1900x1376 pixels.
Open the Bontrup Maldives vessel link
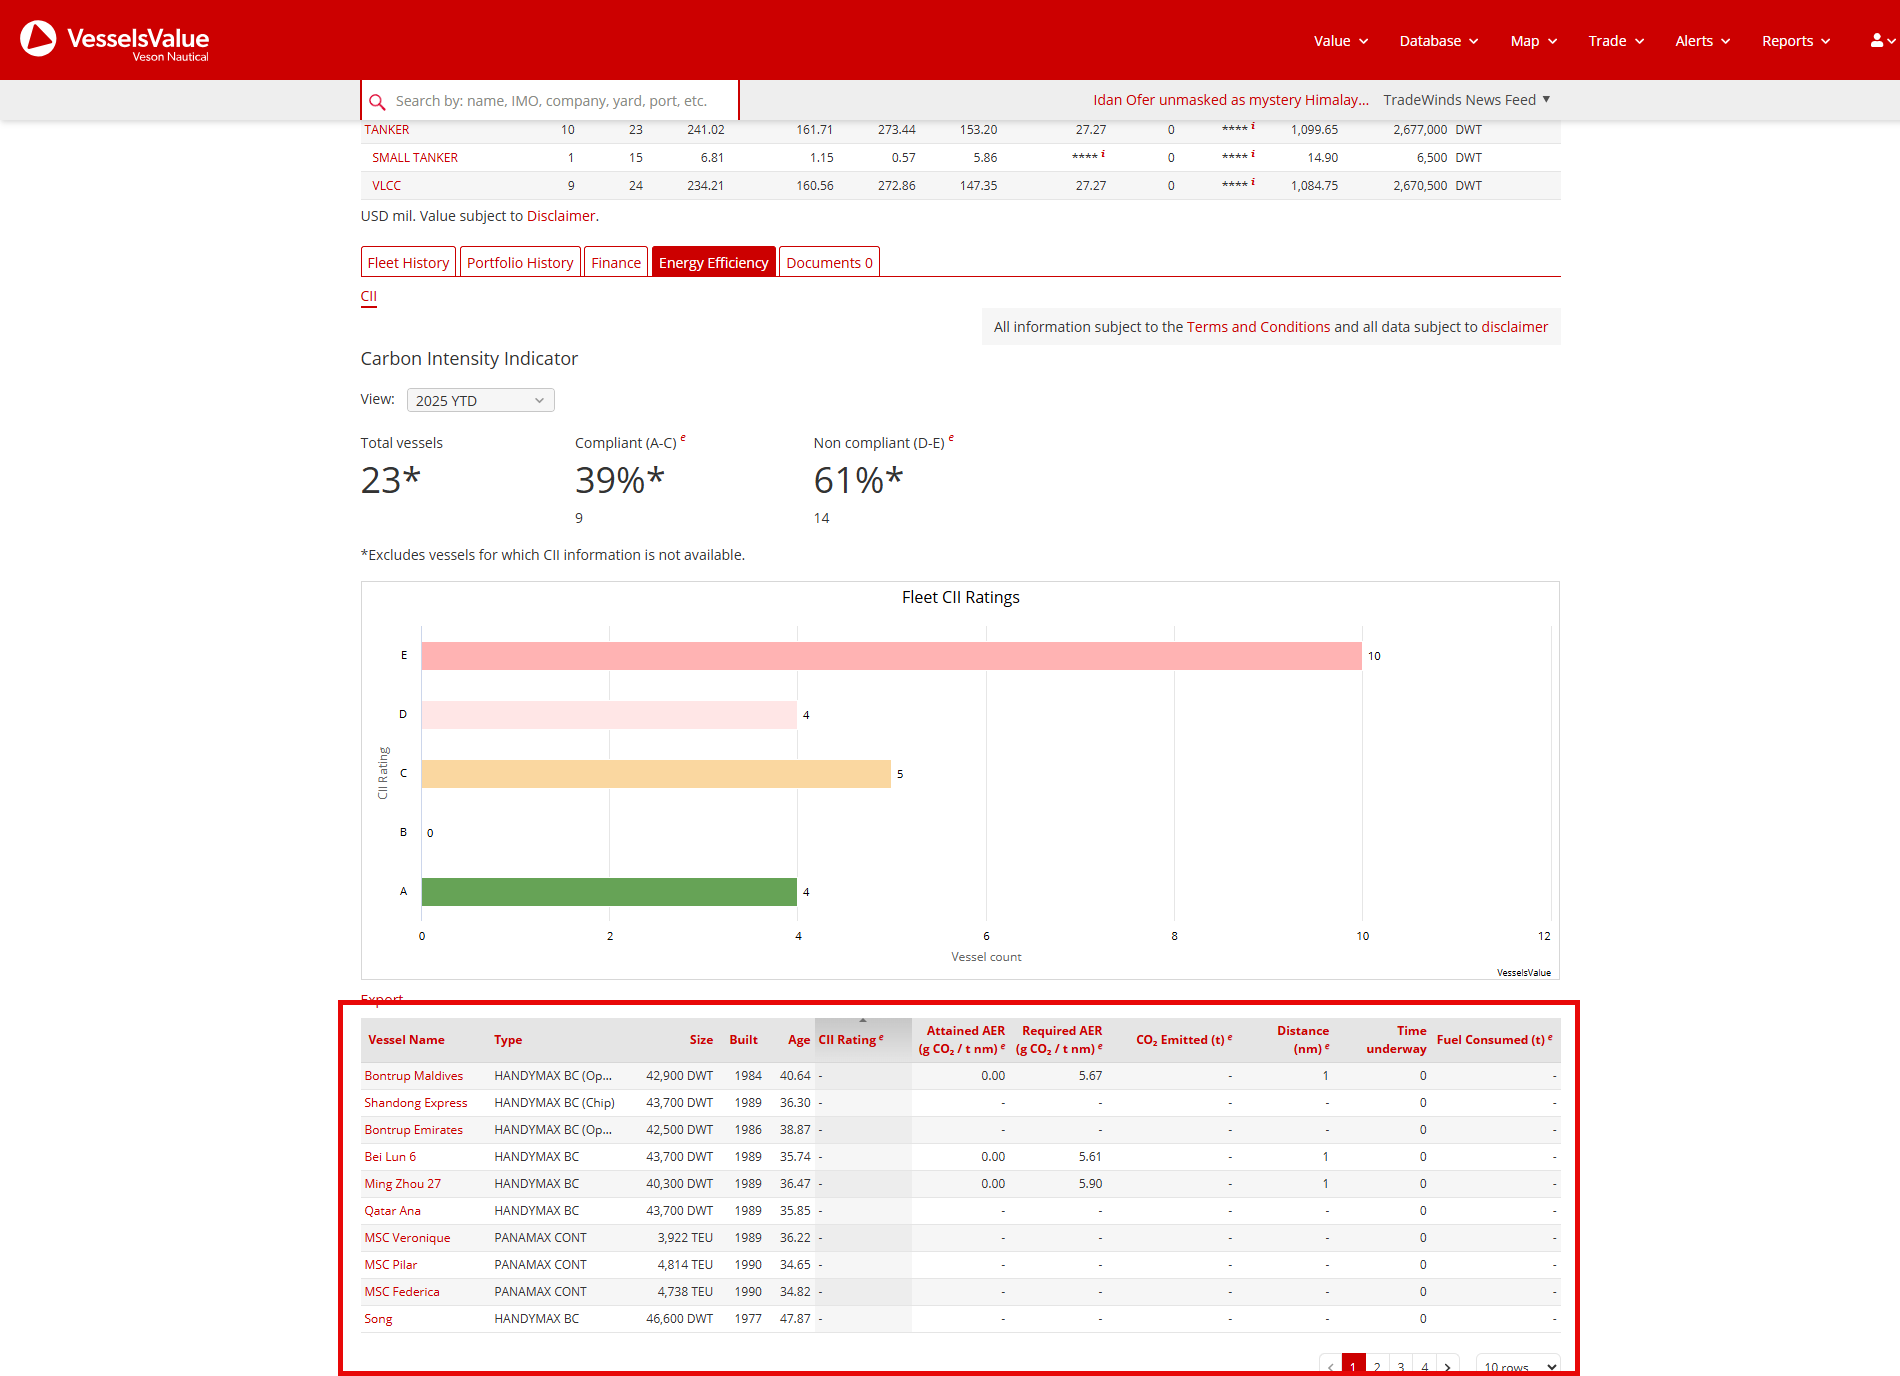pyautogui.click(x=413, y=1076)
